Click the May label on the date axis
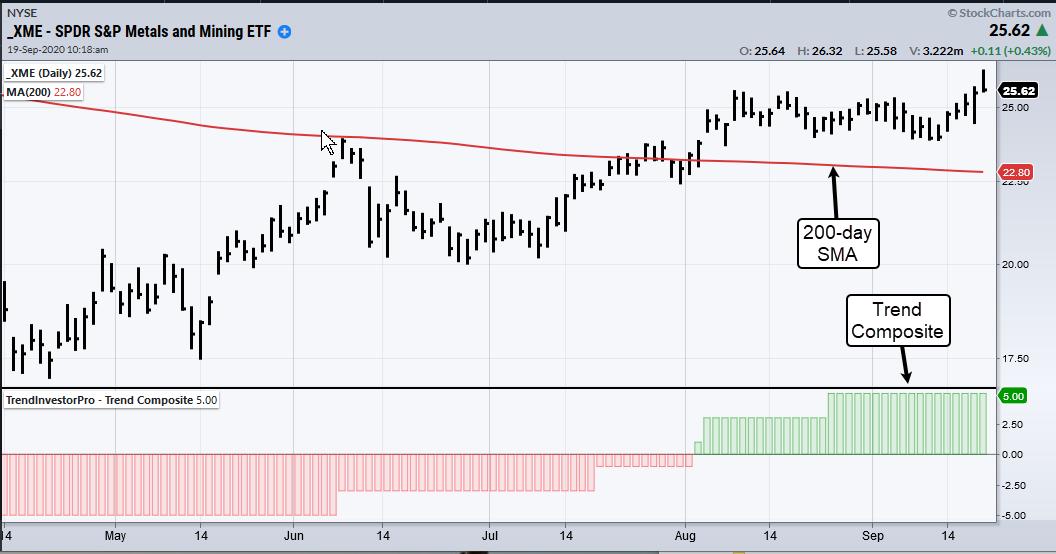Viewport: 1056px width, 554px height. (116, 536)
